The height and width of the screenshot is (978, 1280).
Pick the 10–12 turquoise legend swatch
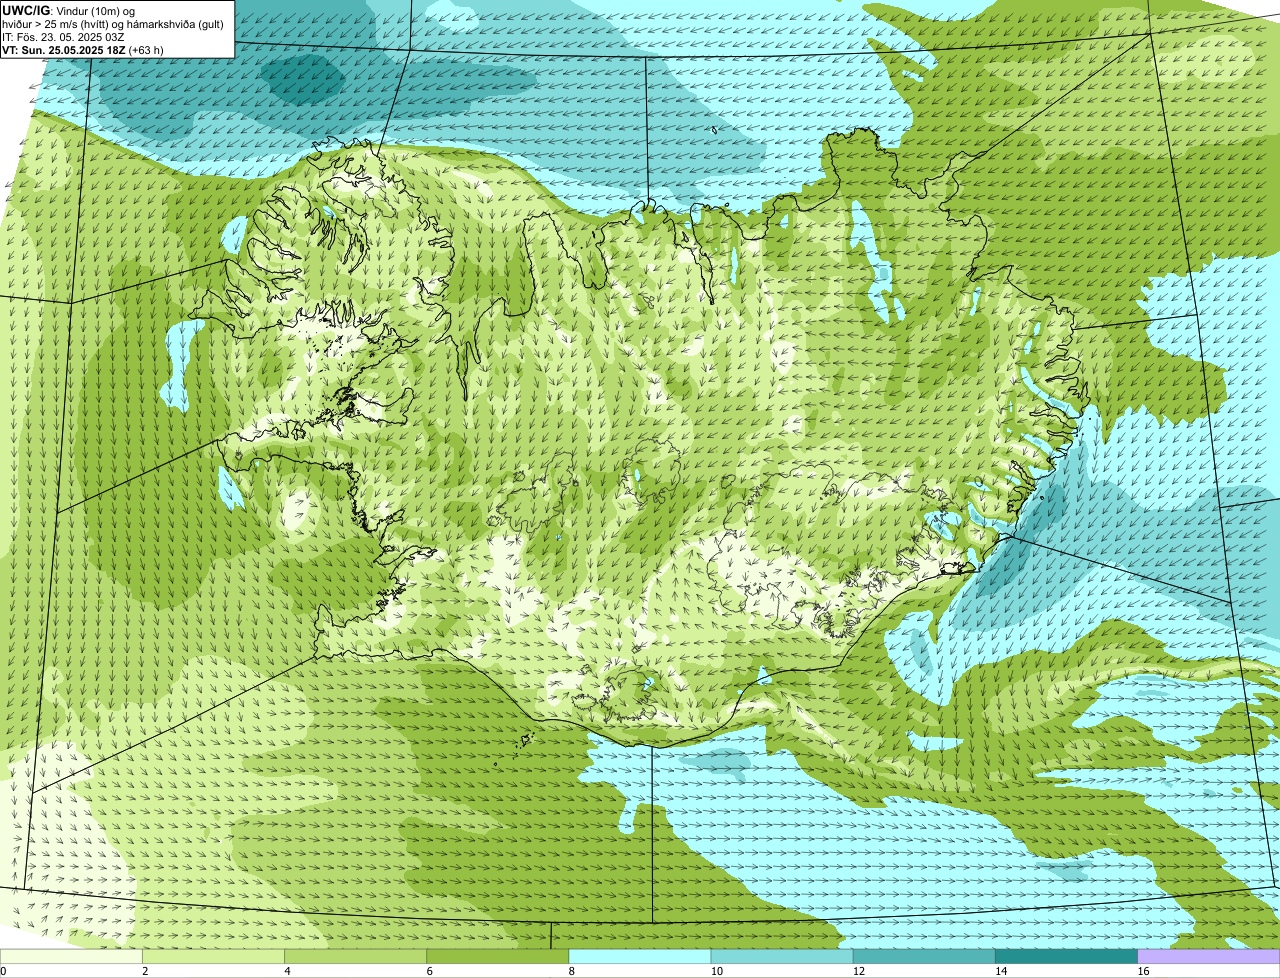(x=782, y=957)
